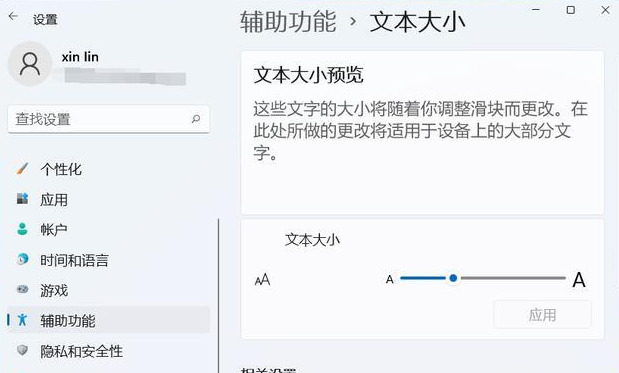This screenshot has width=619, height=373.
Task: Open 个性化 settings page
Action: (109, 169)
